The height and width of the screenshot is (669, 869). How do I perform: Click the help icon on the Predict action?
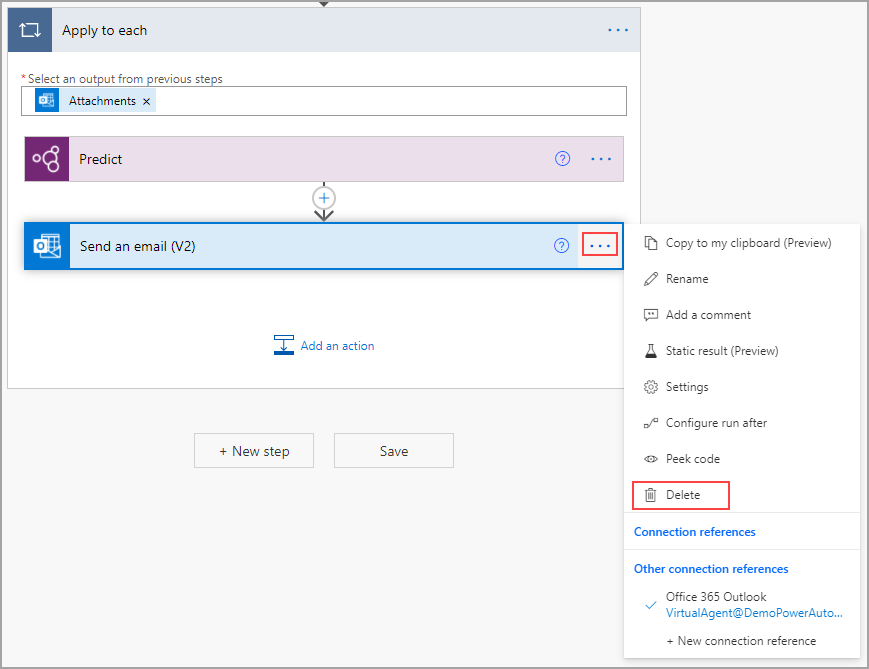coord(562,158)
